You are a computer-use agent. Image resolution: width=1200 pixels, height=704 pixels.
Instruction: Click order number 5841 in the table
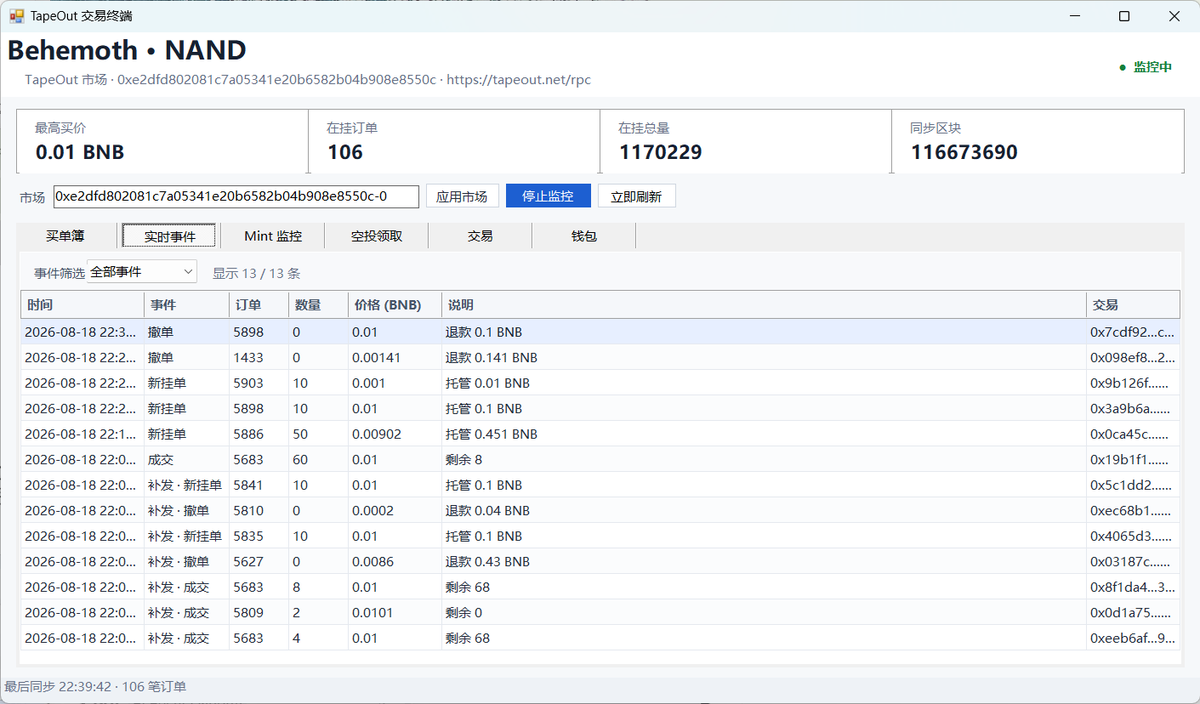point(259,485)
